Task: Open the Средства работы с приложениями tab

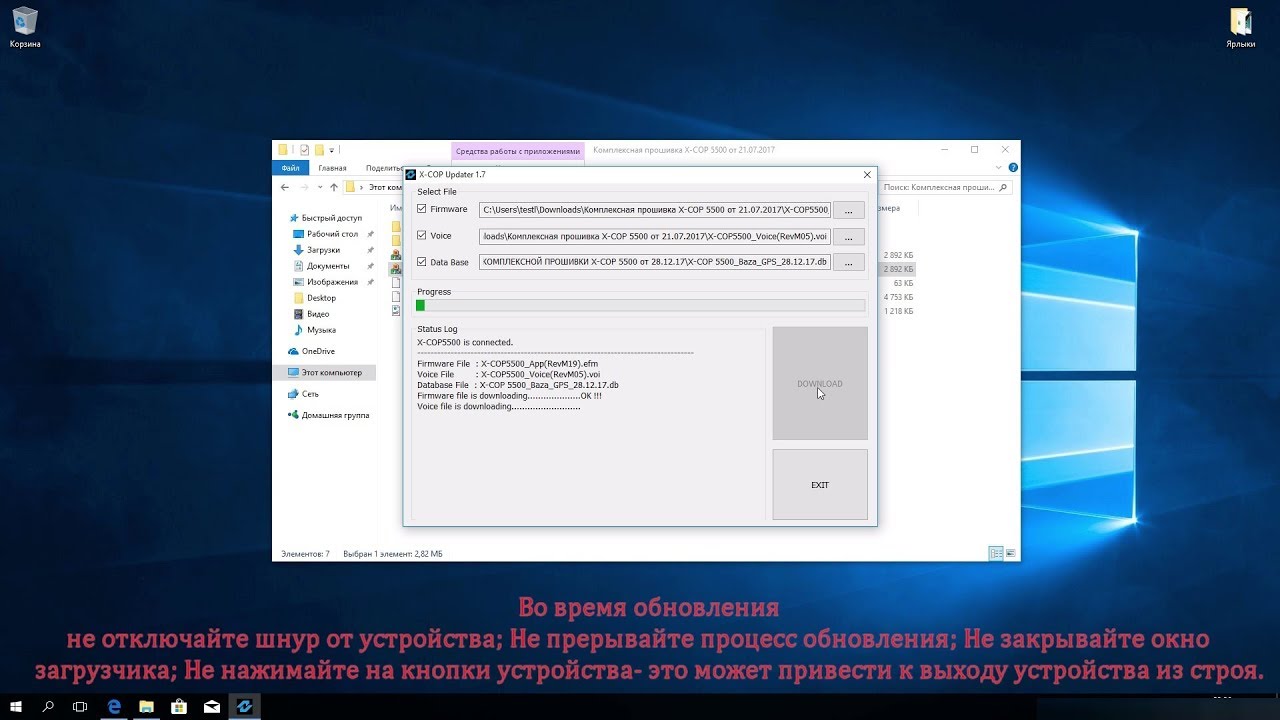Action: pos(518,151)
